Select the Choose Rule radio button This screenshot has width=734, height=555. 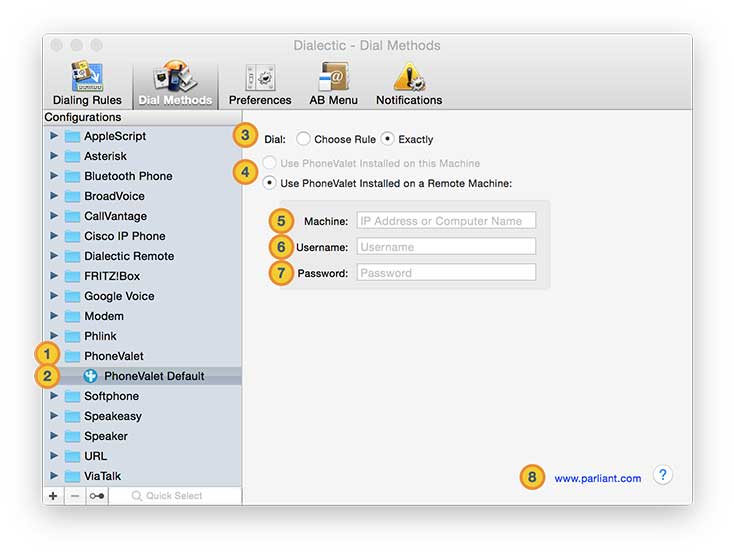tap(303, 139)
